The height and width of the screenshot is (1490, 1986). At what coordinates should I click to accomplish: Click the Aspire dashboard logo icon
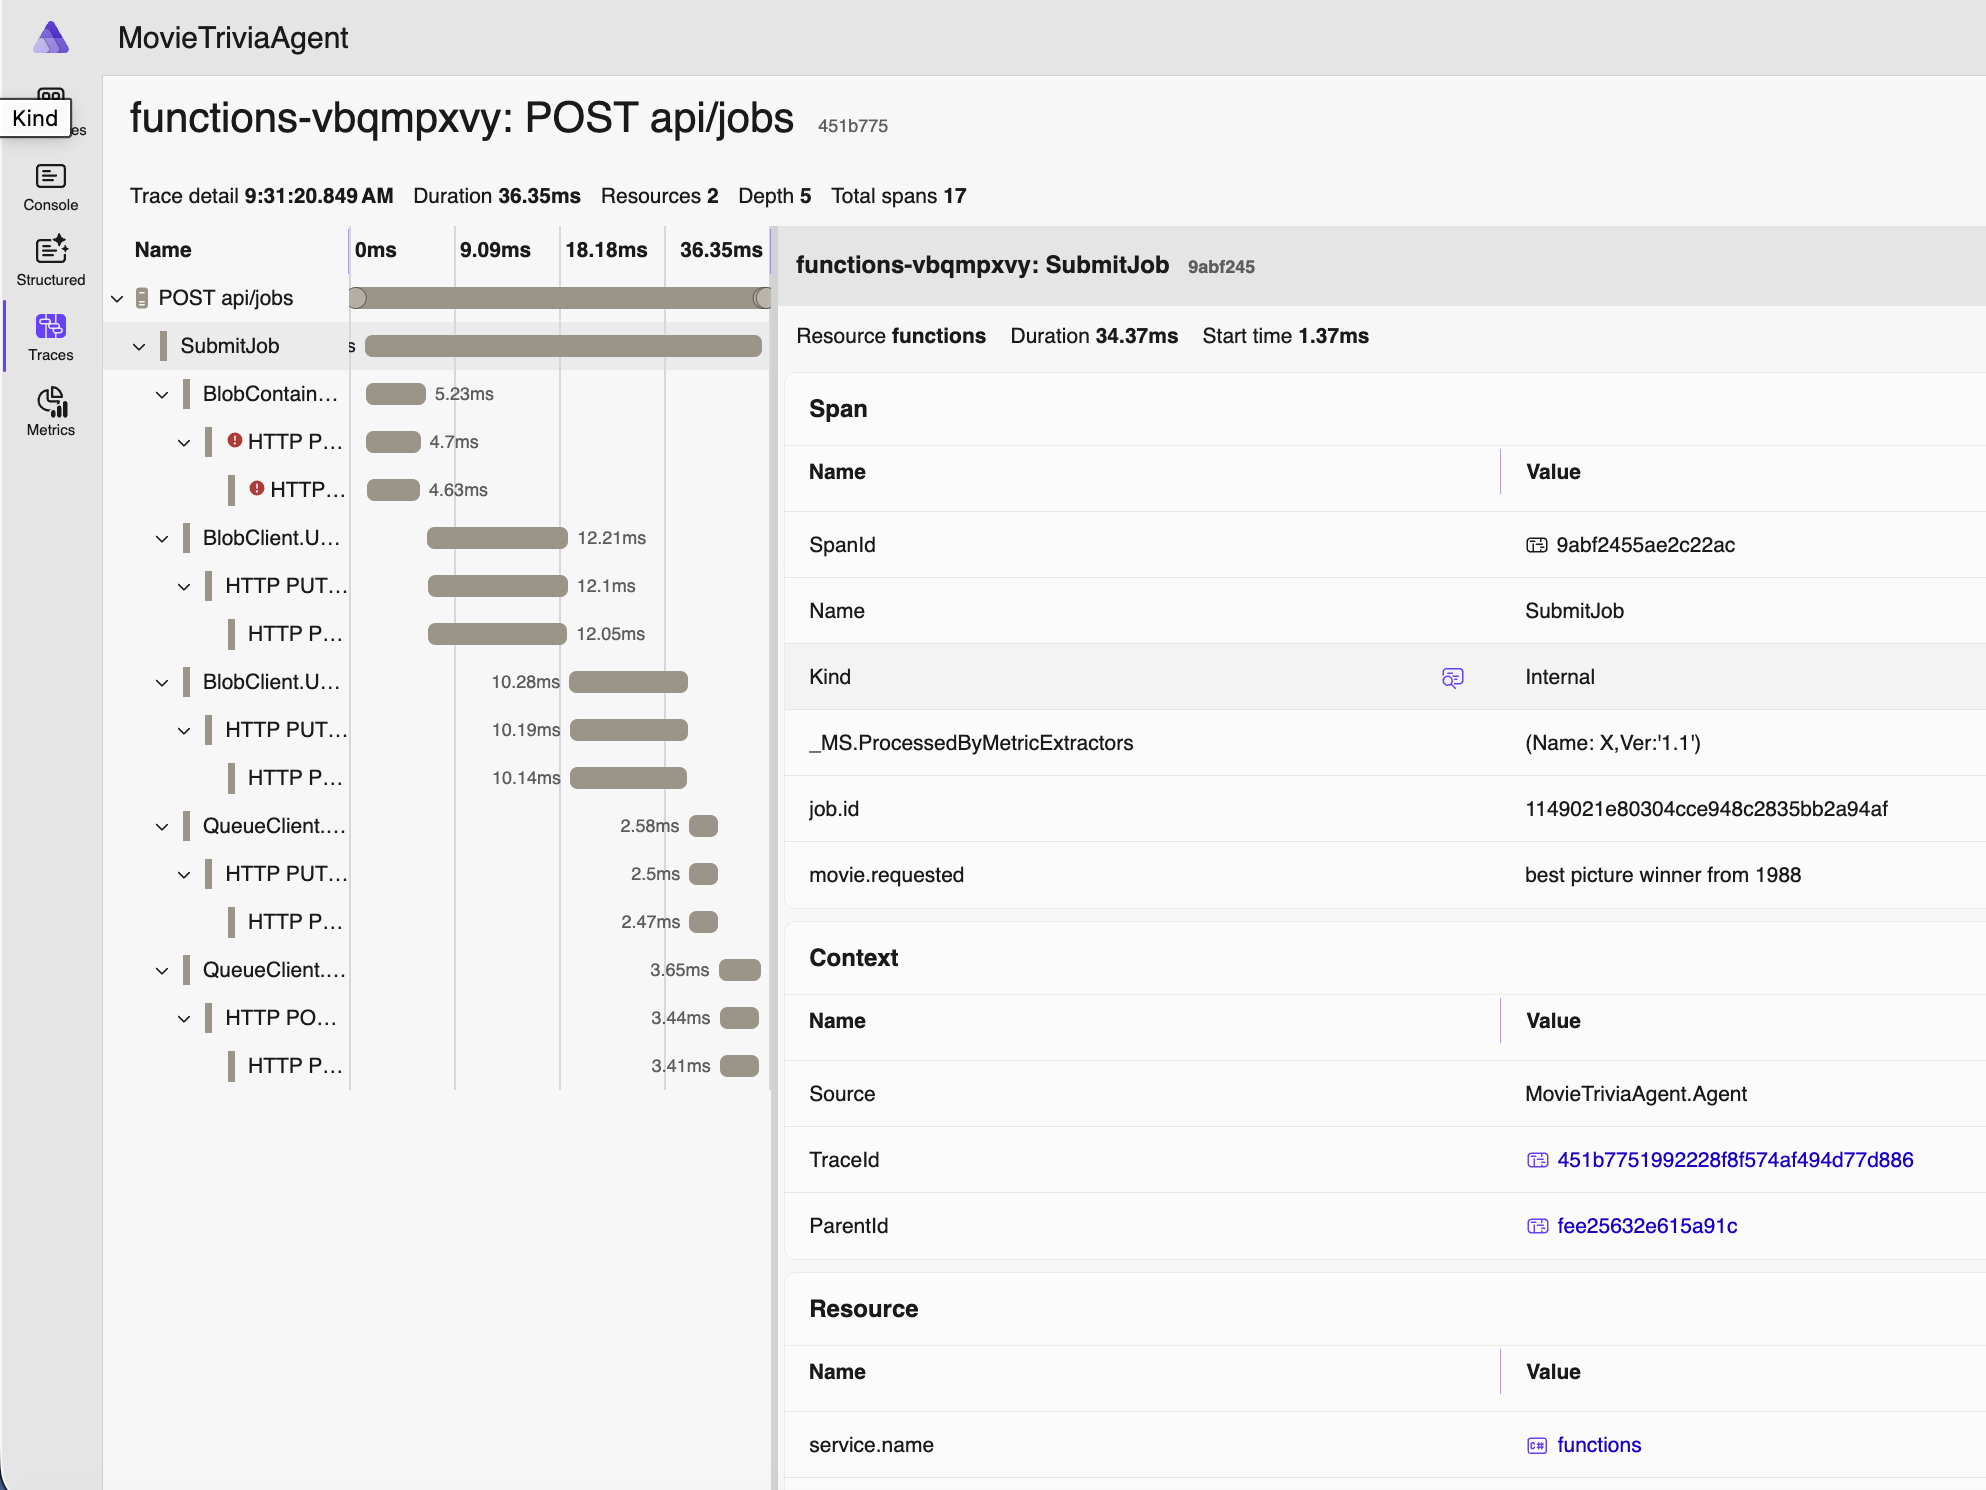click(51, 38)
